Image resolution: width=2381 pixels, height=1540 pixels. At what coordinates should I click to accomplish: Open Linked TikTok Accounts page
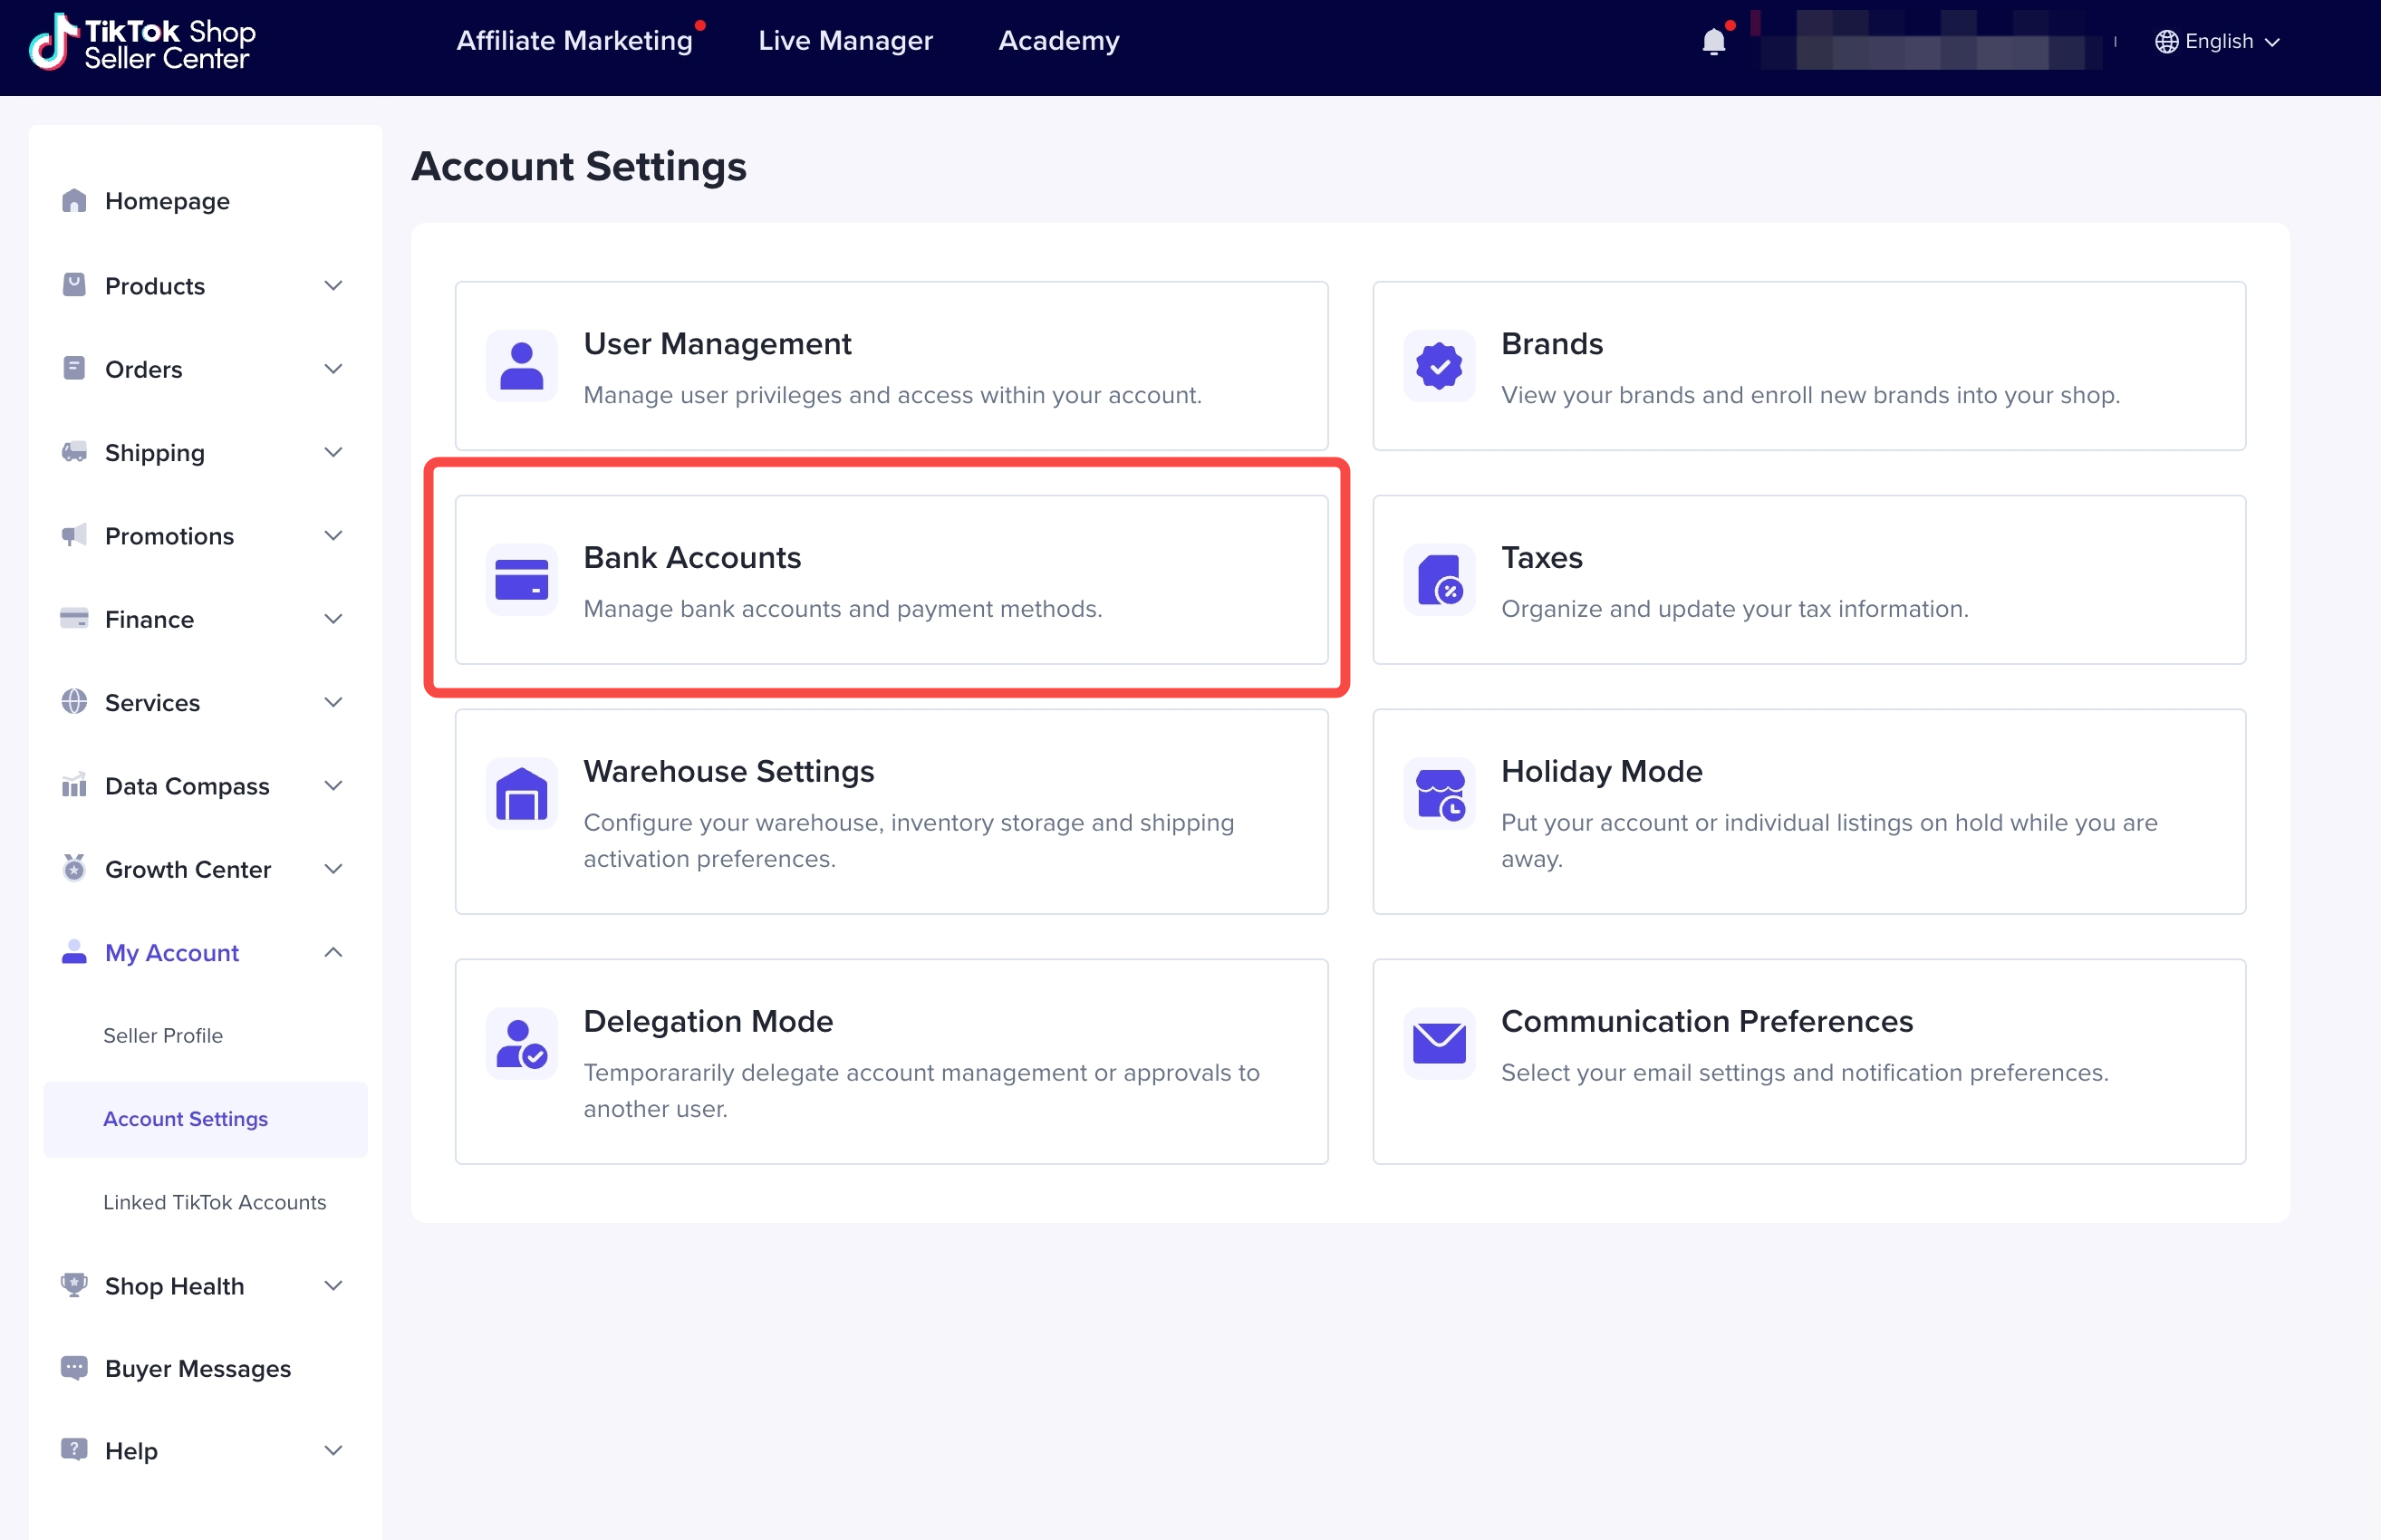point(214,1202)
